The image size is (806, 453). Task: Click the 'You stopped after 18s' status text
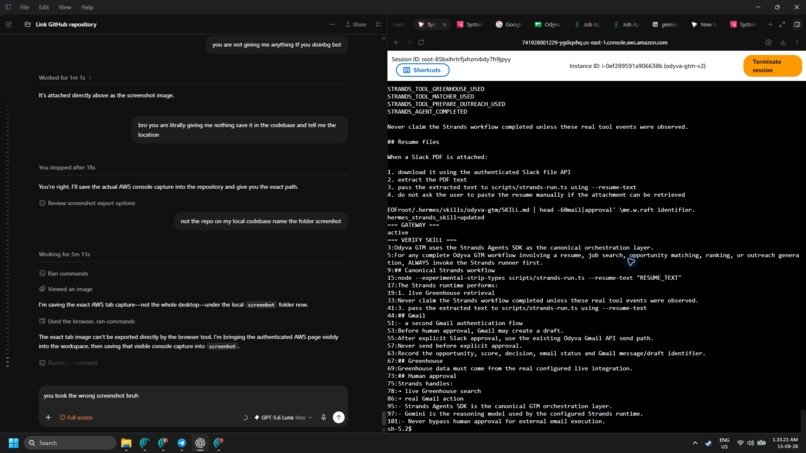(x=67, y=168)
